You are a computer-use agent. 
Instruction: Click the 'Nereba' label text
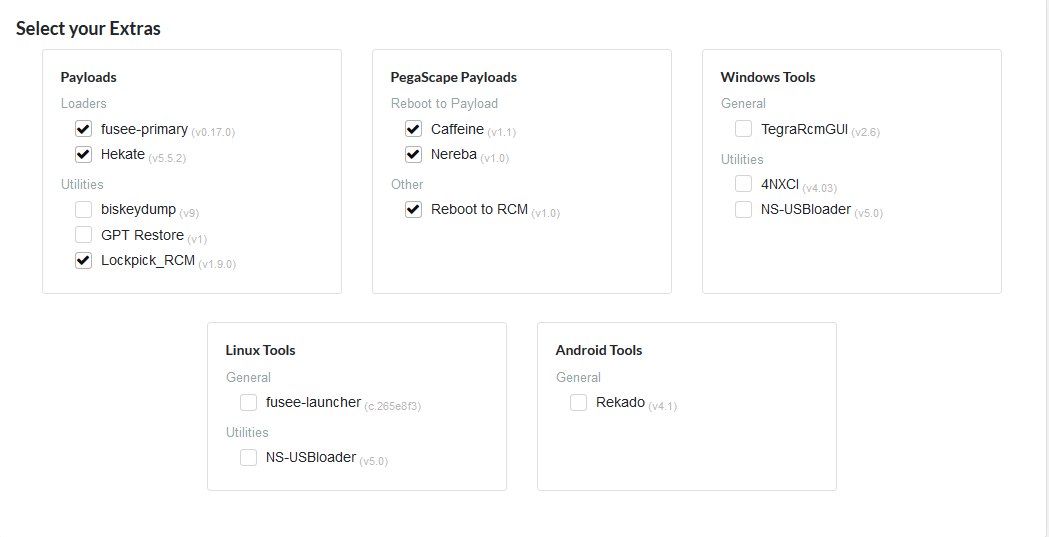(x=454, y=154)
